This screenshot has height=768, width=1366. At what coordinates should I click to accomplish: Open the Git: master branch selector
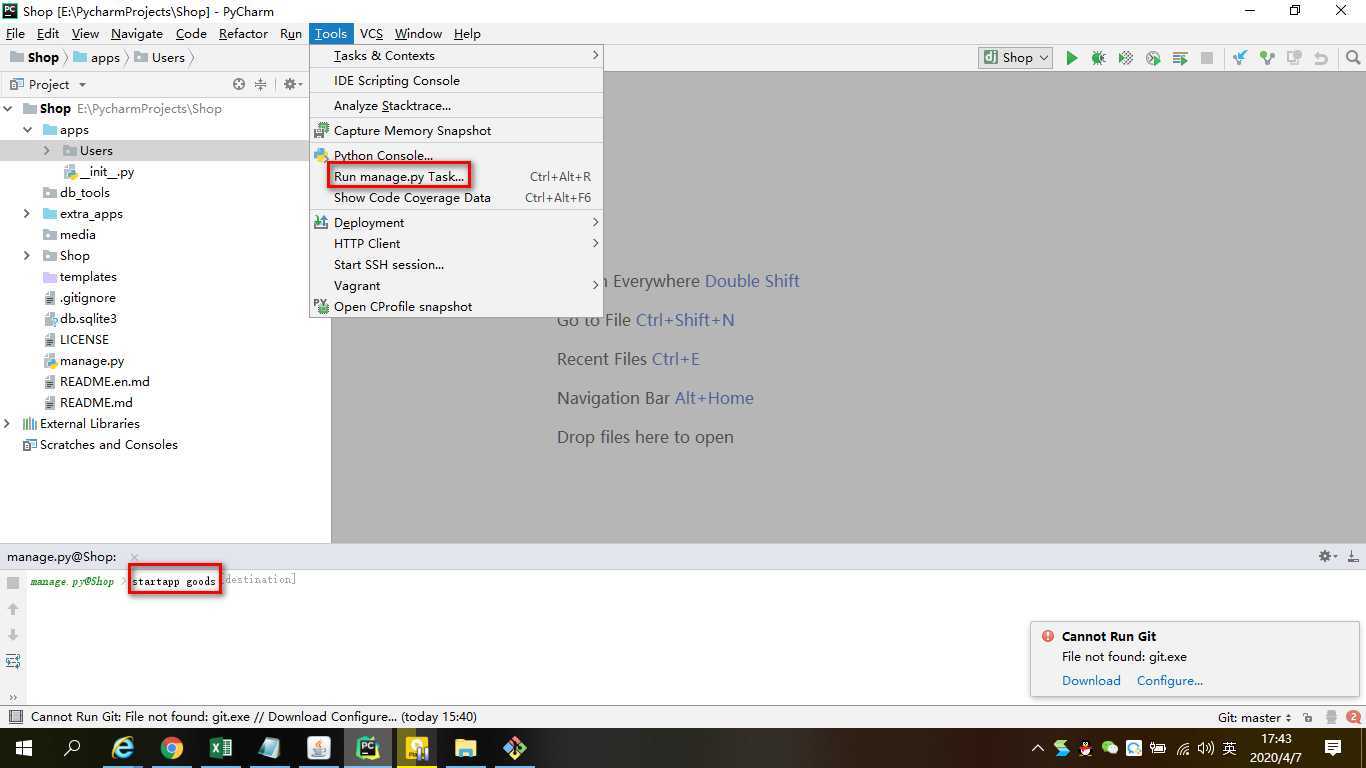point(1254,717)
